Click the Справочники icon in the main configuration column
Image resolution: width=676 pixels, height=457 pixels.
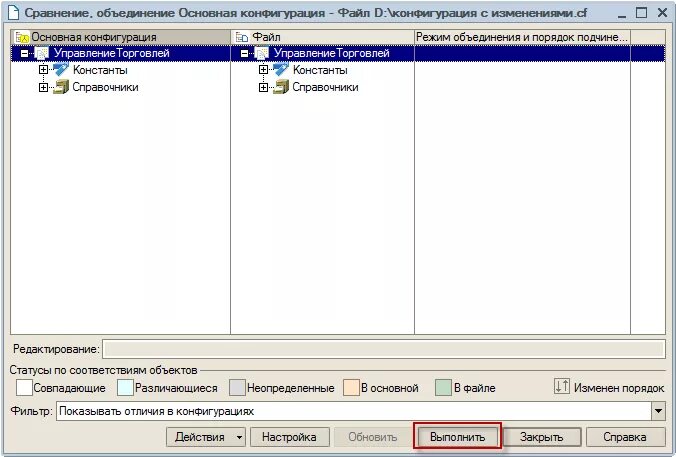pos(61,87)
